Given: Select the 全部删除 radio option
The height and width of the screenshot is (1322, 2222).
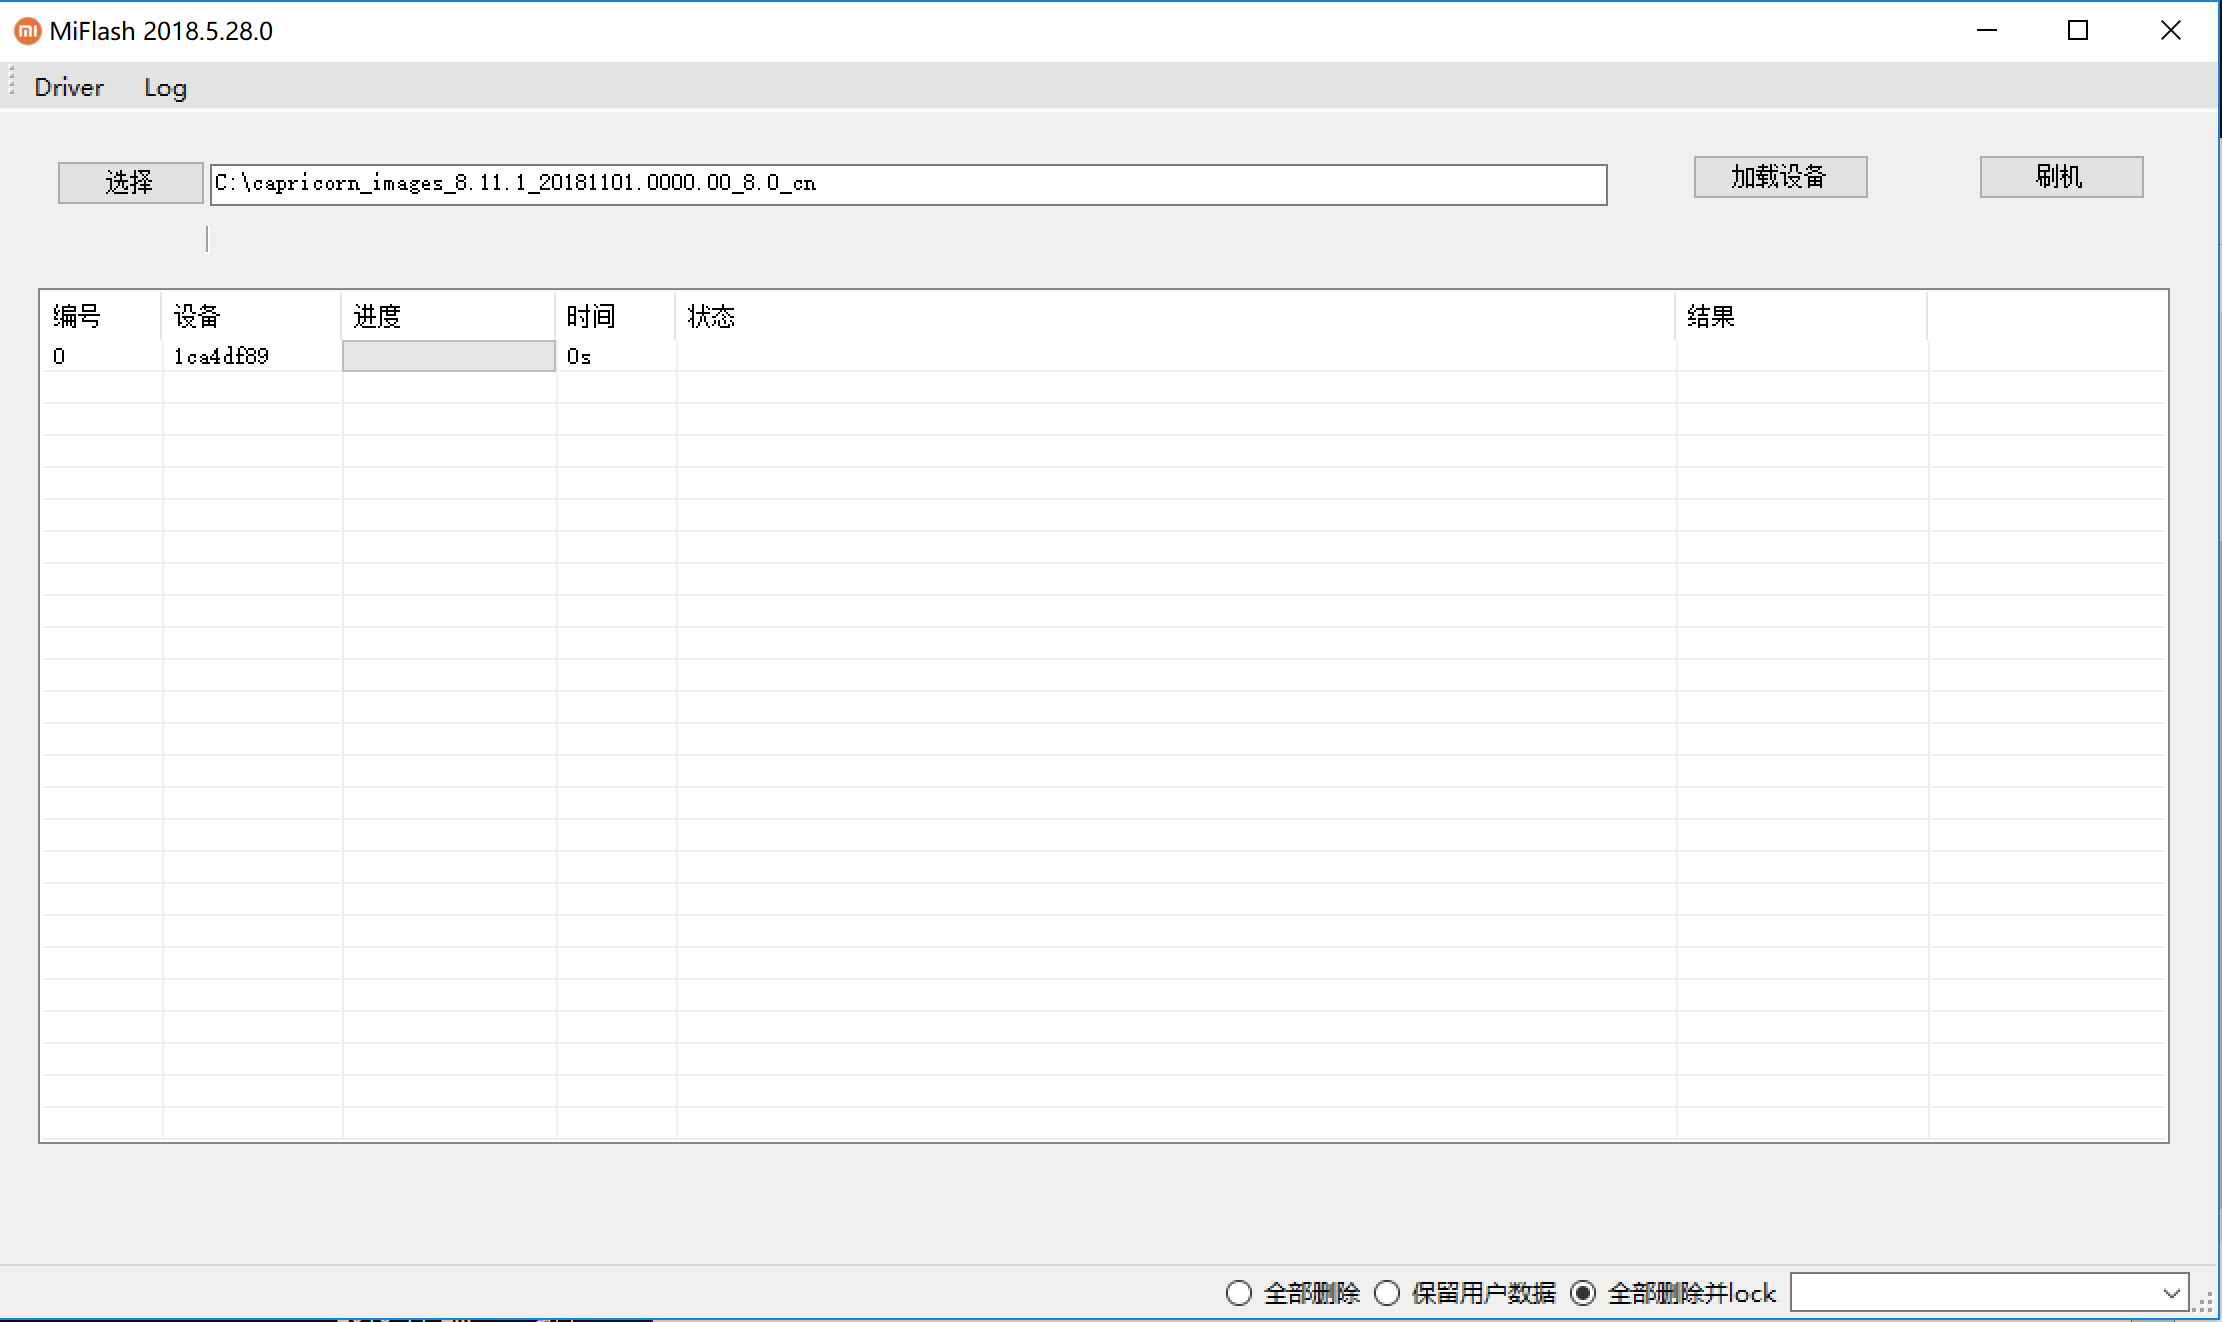Looking at the screenshot, I should tap(1239, 1293).
